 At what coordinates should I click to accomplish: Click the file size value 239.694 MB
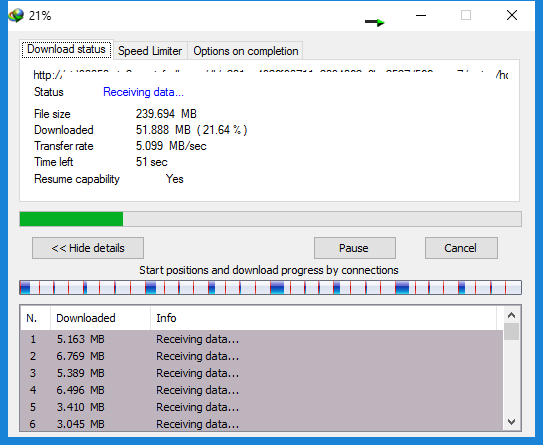(x=166, y=114)
